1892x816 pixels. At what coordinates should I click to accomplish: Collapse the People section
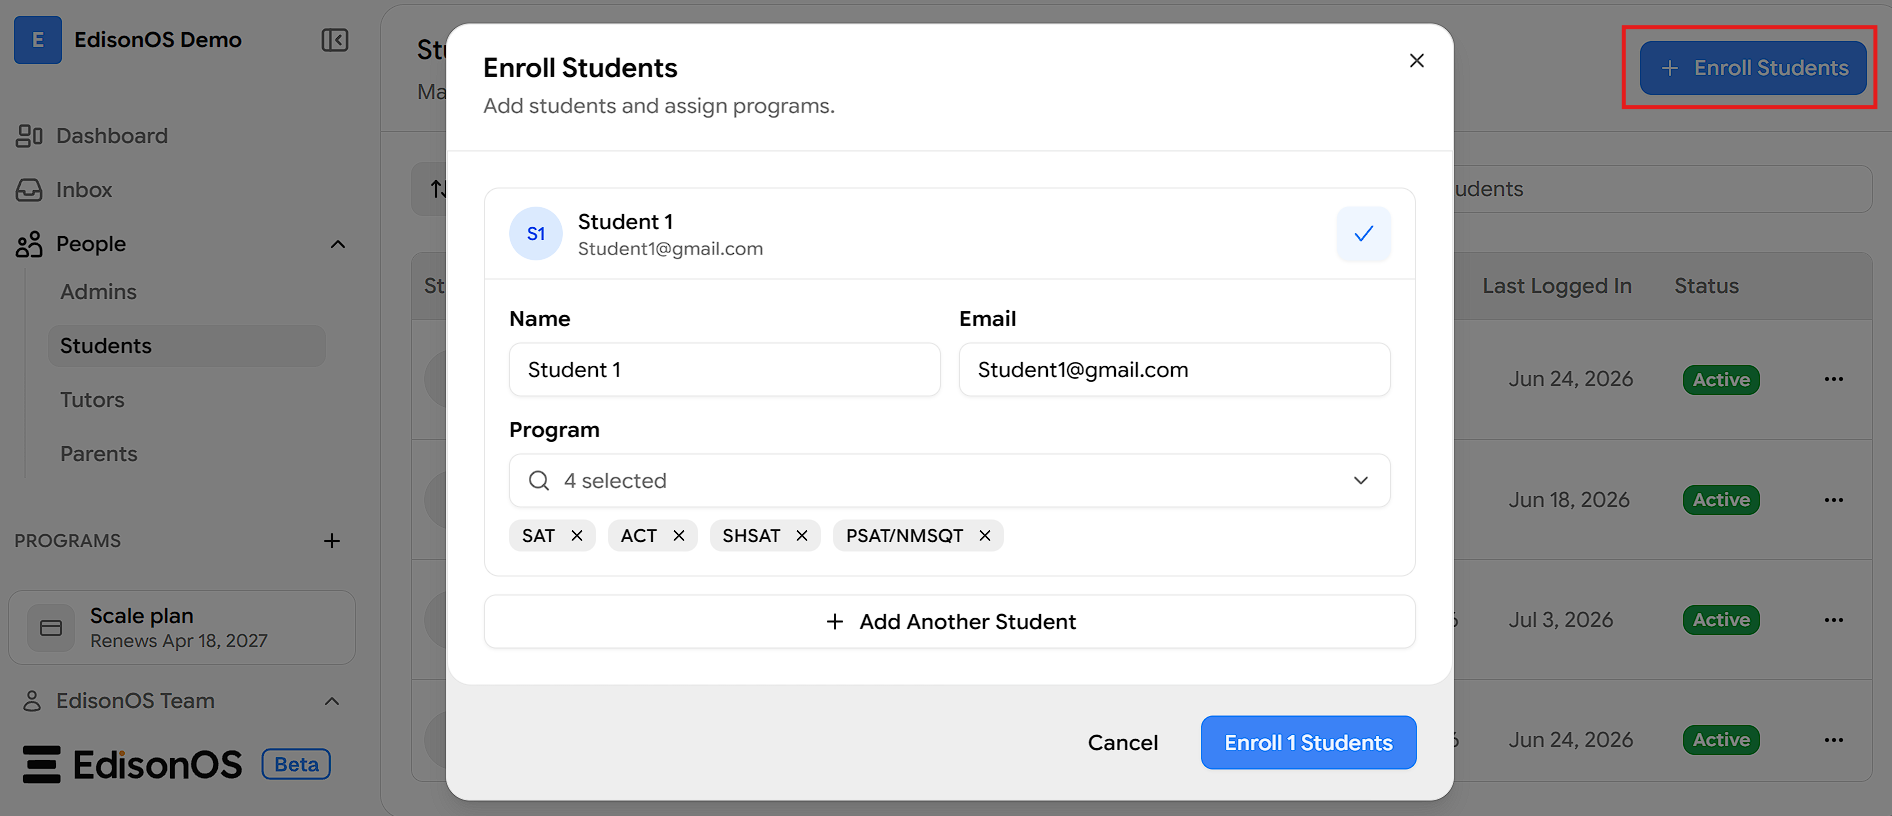(x=338, y=244)
